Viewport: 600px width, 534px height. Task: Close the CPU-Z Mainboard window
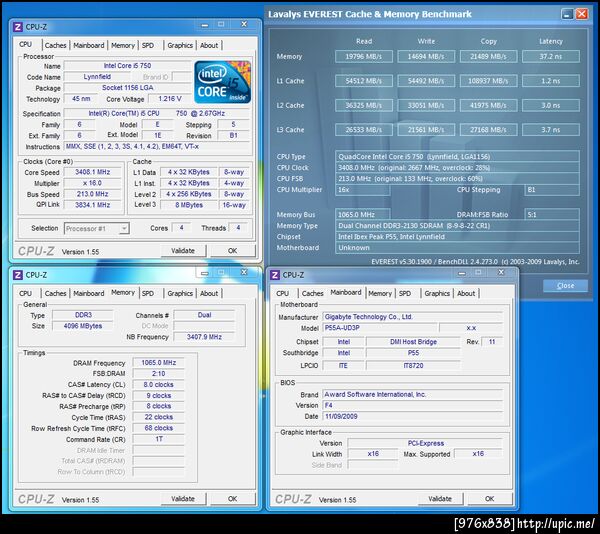[501, 272]
